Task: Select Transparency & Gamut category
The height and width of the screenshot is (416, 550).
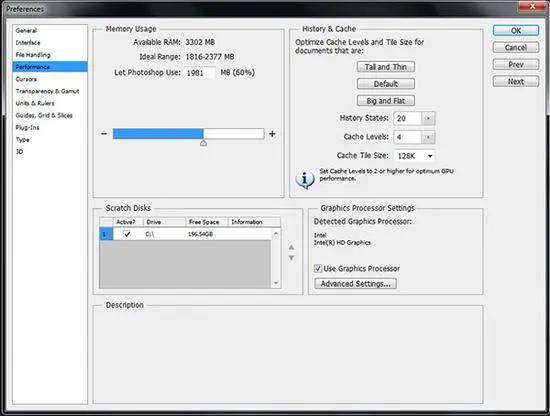Action: coord(47,91)
